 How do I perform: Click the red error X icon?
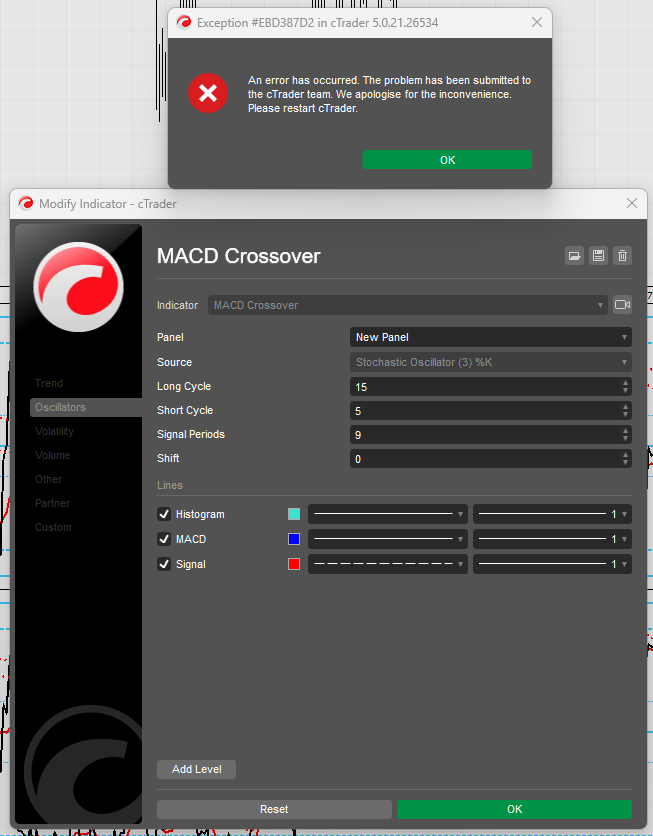(208, 93)
